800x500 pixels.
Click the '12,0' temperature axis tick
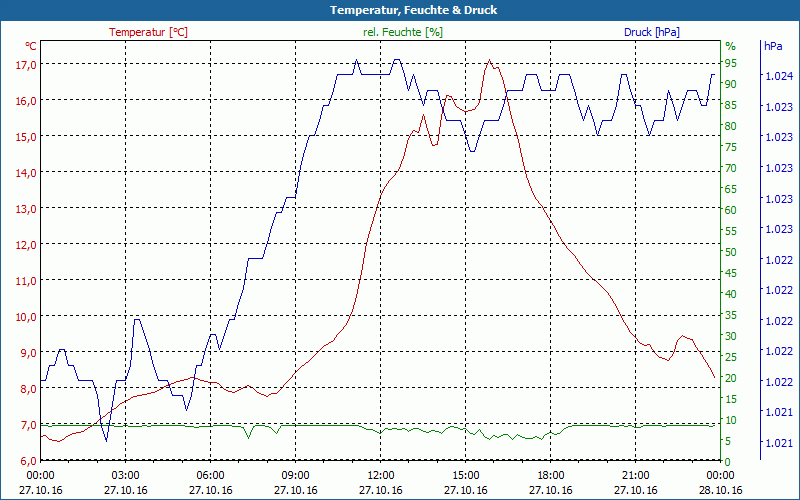coord(26,245)
